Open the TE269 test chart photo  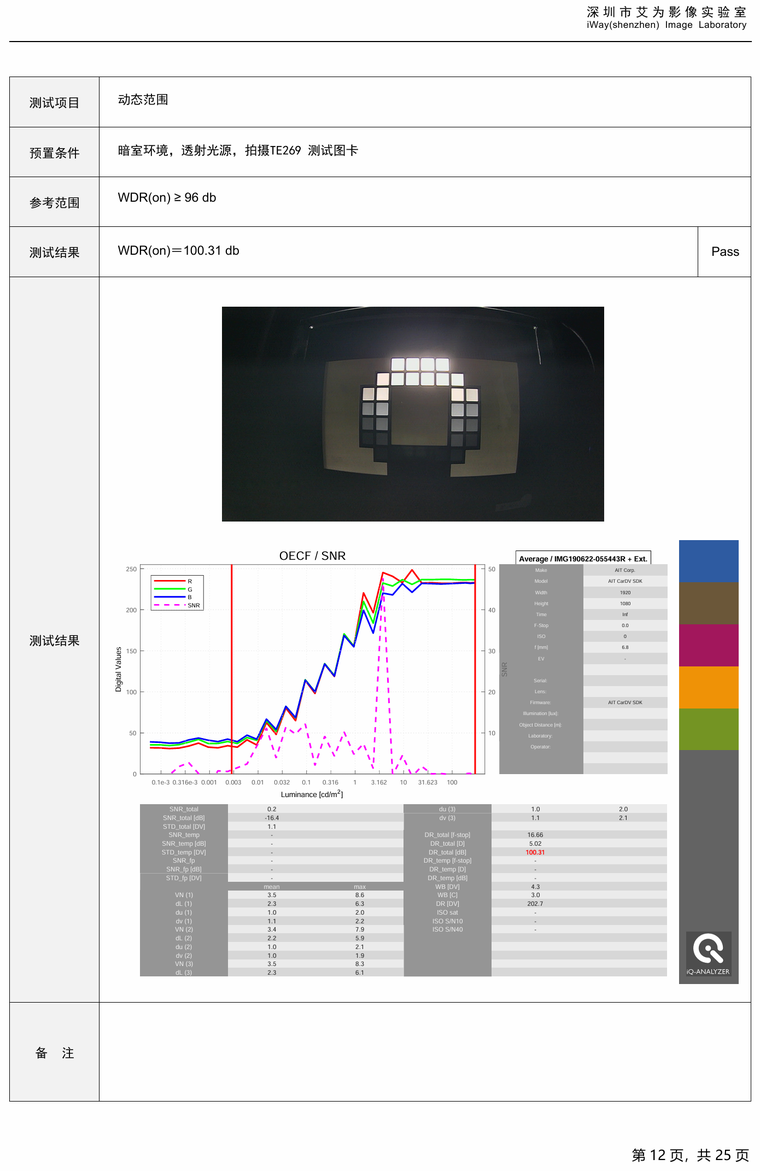(x=413, y=414)
